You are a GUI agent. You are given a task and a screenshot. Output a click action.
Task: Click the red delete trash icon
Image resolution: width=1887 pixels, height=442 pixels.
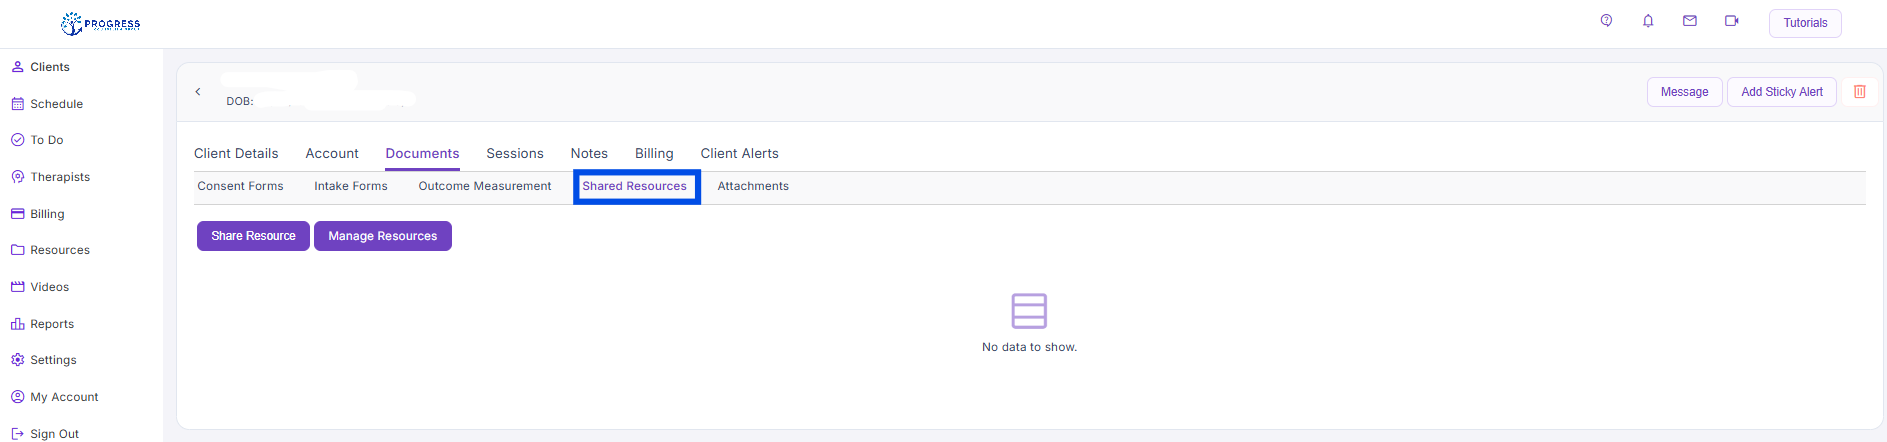tap(1860, 92)
